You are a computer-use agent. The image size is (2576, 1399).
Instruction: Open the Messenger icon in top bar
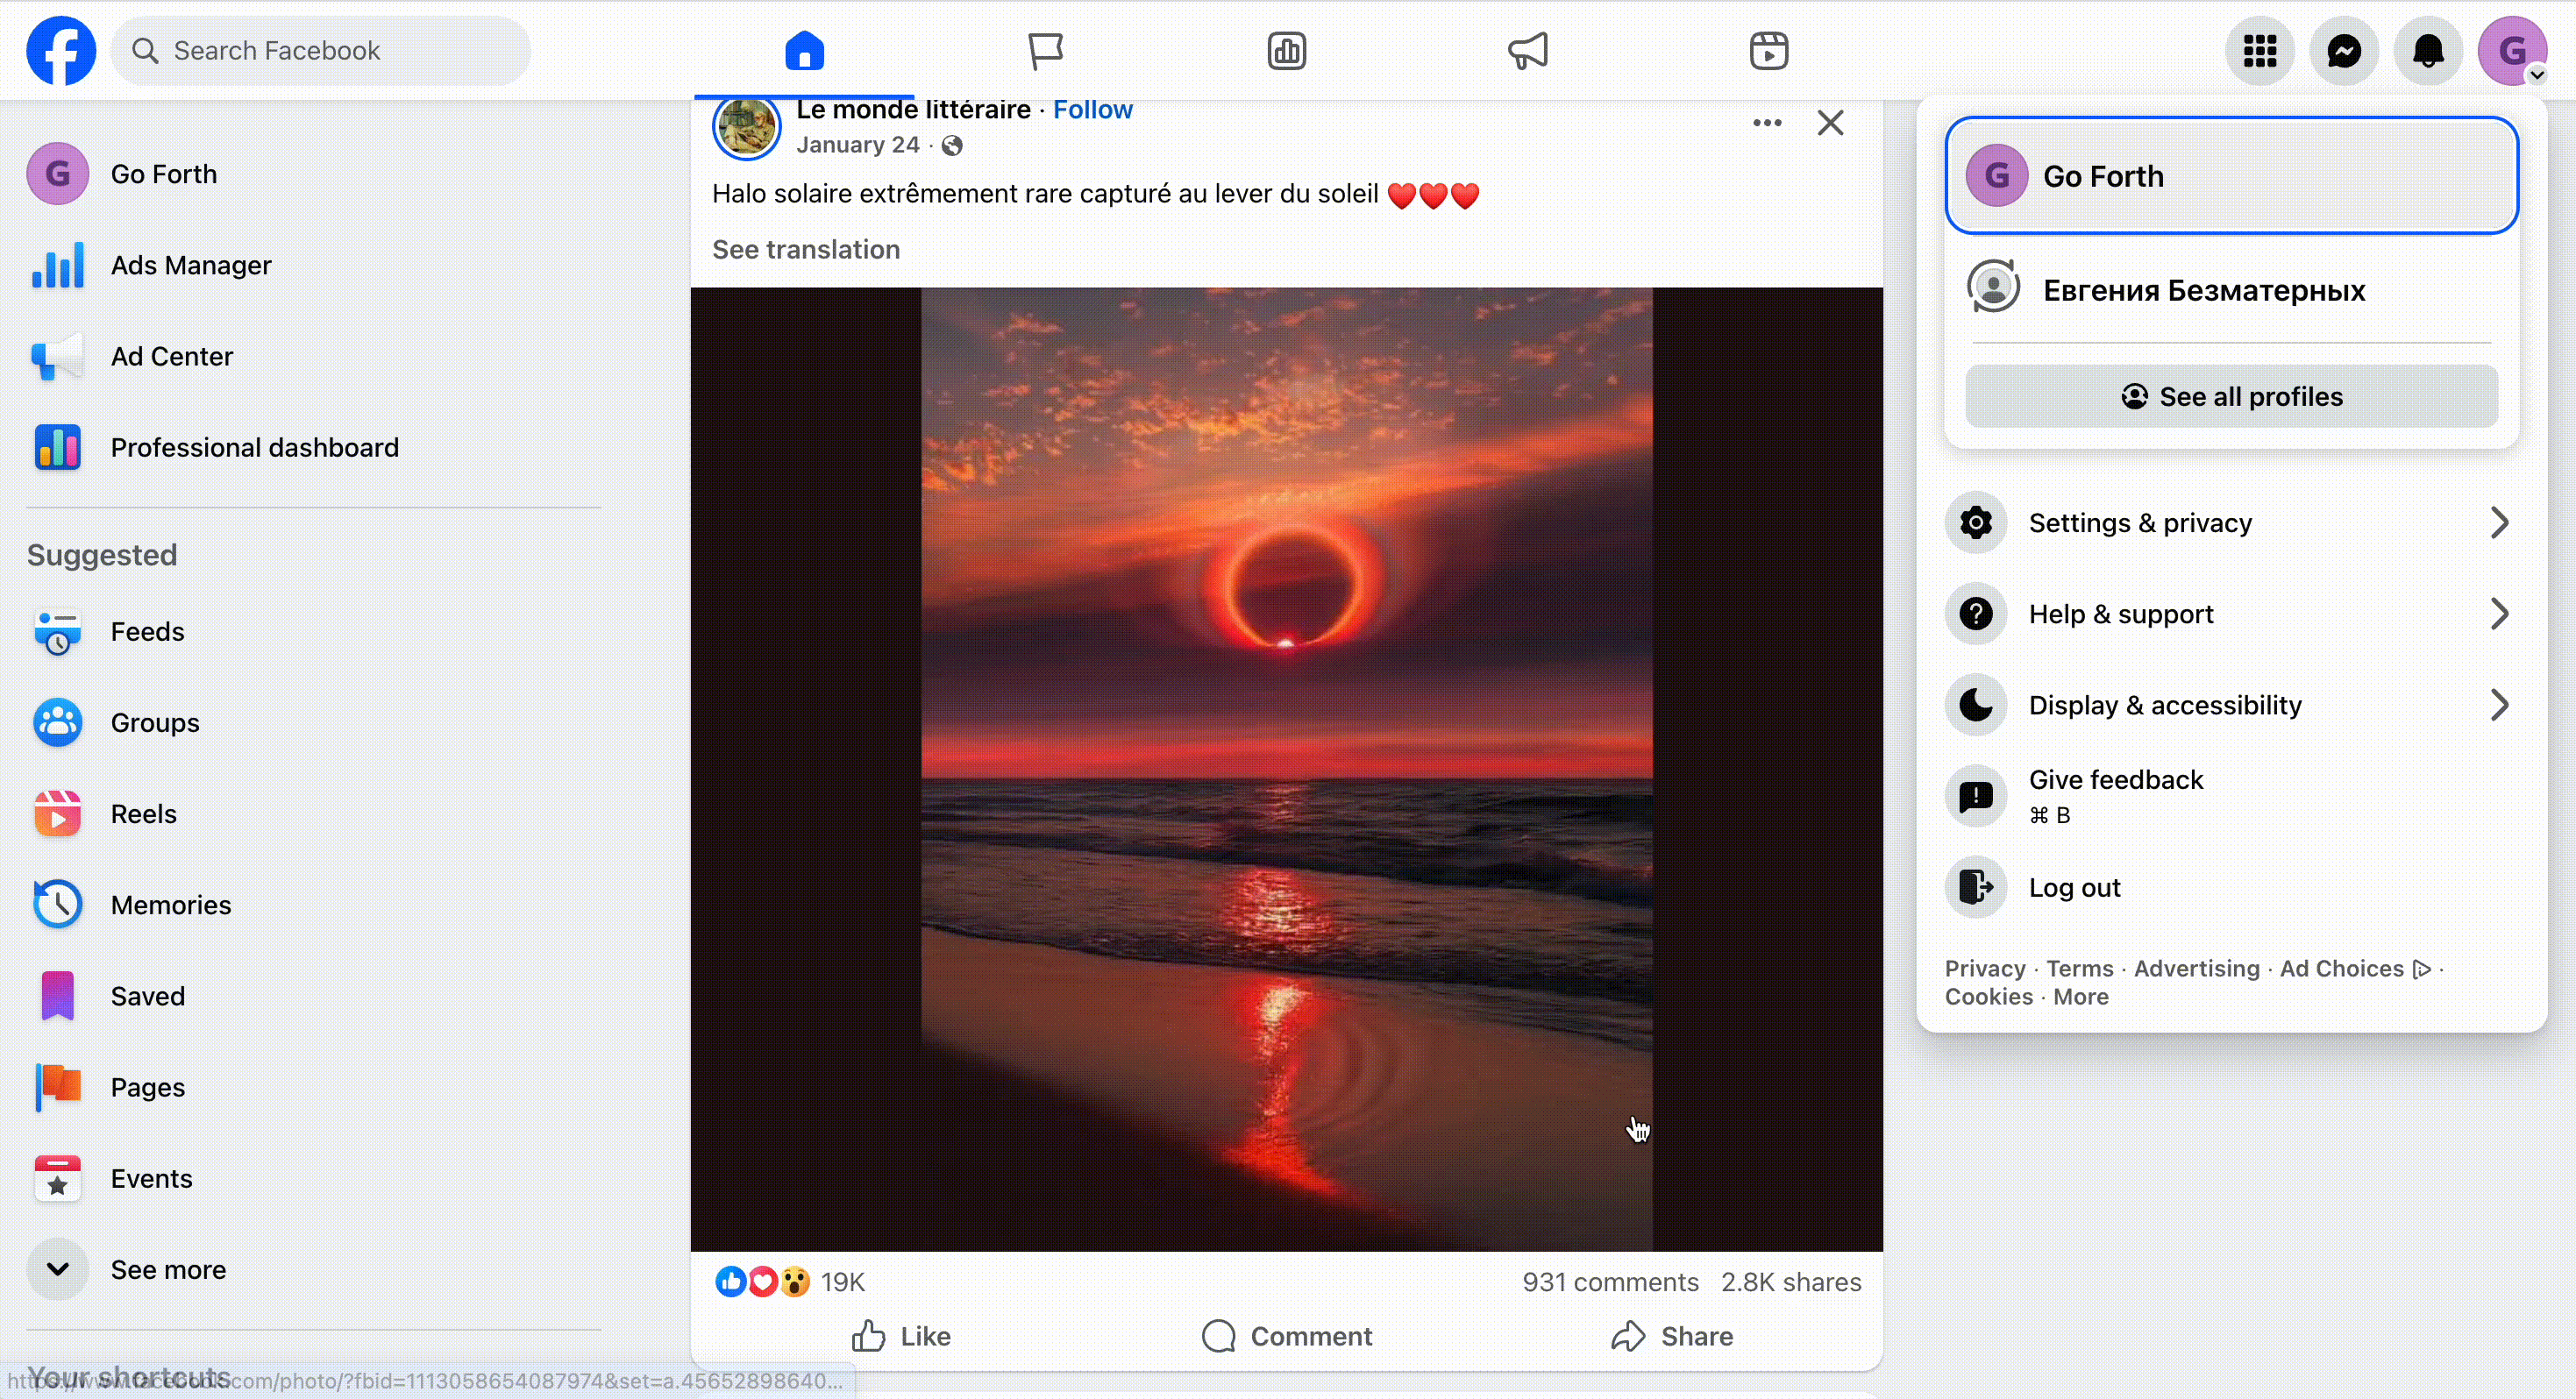coord(2344,51)
